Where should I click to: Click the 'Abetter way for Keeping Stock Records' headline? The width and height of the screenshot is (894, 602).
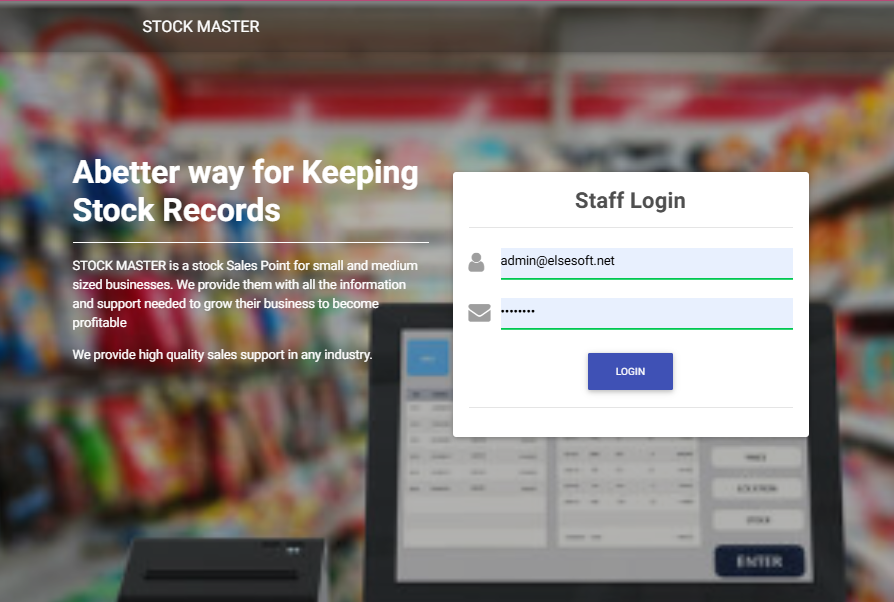pos(246,191)
